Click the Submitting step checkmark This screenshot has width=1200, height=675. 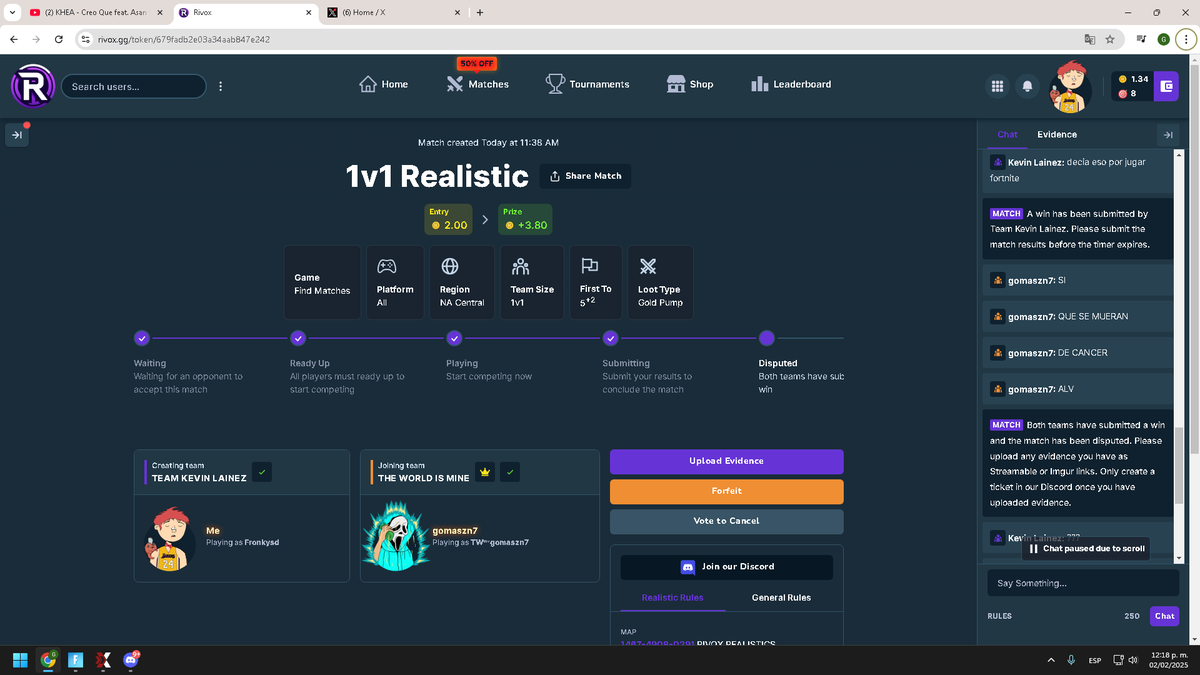click(x=610, y=338)
